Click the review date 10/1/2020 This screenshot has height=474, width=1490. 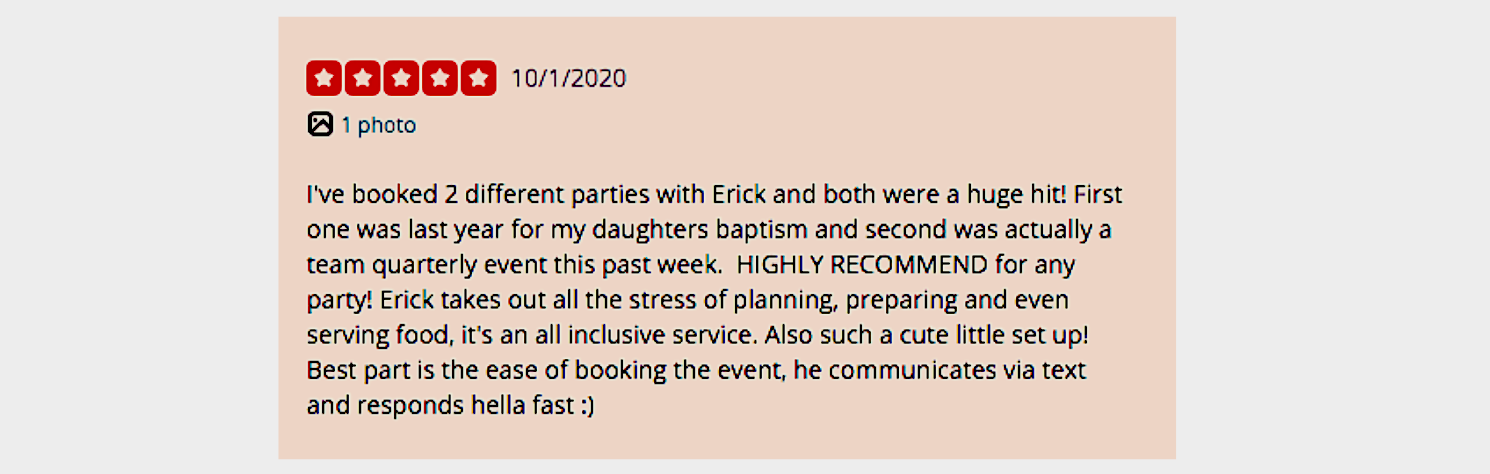[568, 78]
